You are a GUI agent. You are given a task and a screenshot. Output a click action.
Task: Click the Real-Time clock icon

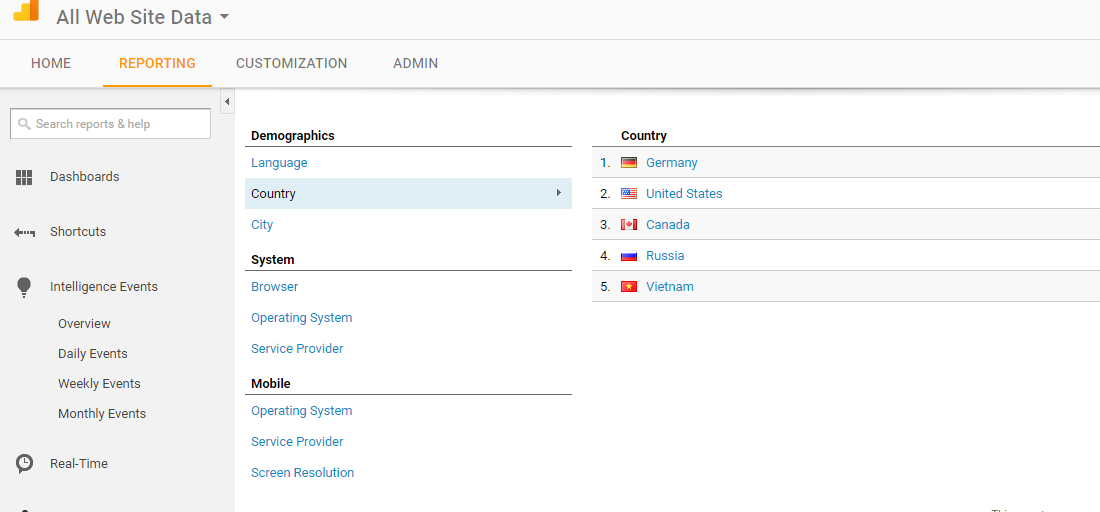pyautogui.click(x=24, y=464)
